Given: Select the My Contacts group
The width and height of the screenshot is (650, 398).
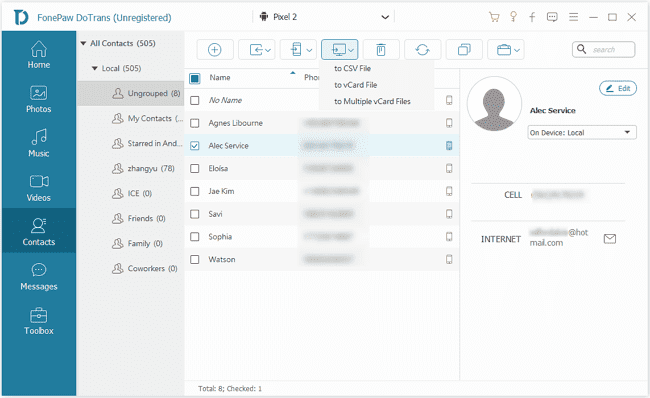Looking at the screenshot, I should pos(130,119).
